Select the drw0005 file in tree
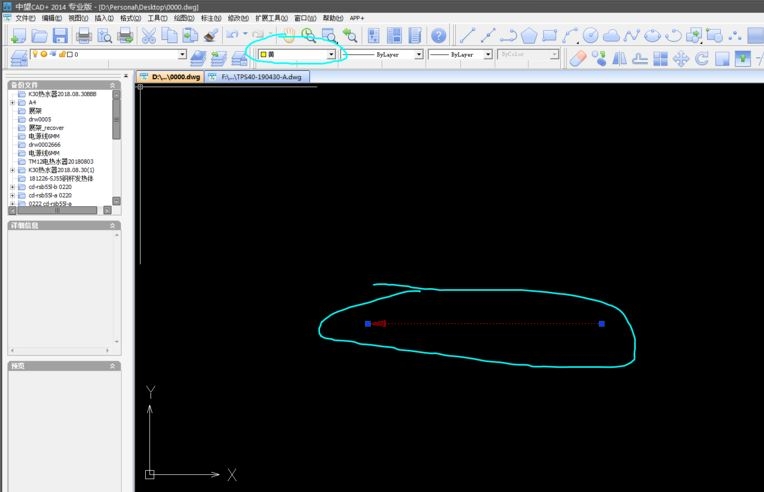This screenshot has width=764, height=492. tap(40, 119)
